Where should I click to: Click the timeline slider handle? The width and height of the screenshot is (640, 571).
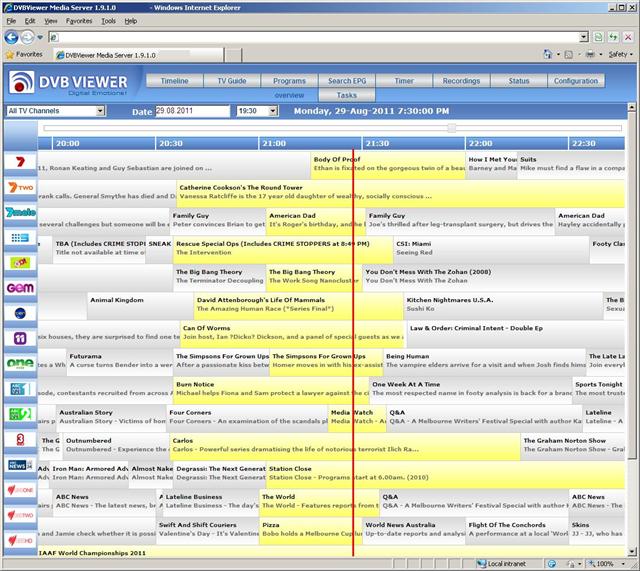[451, 128]
